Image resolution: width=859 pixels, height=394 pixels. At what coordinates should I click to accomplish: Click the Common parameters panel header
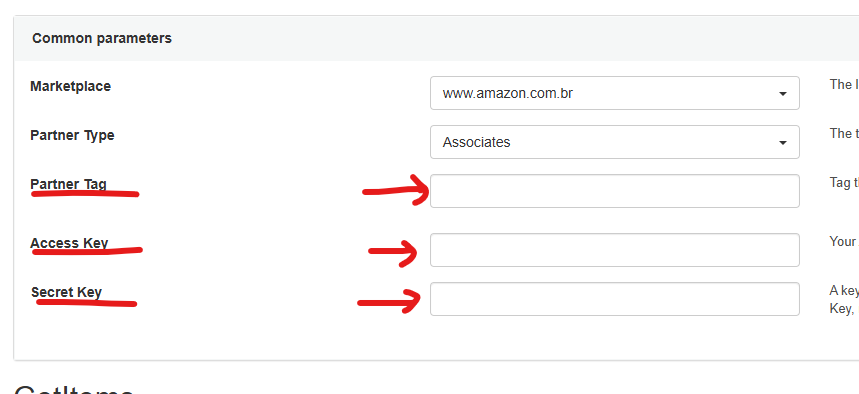[102, 38]
